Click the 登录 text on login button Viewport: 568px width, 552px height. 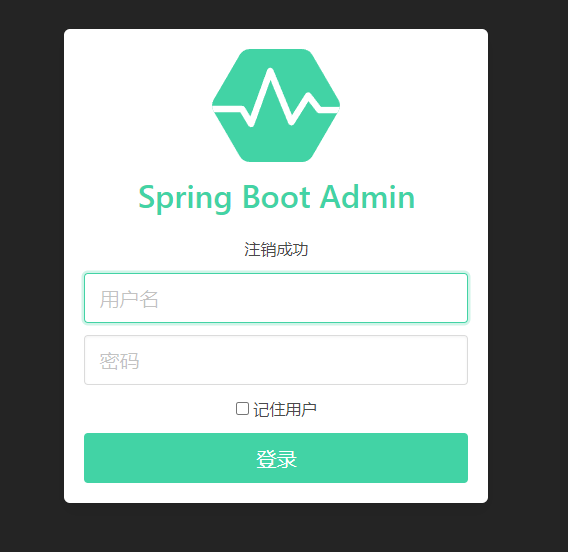click(277, 459)
